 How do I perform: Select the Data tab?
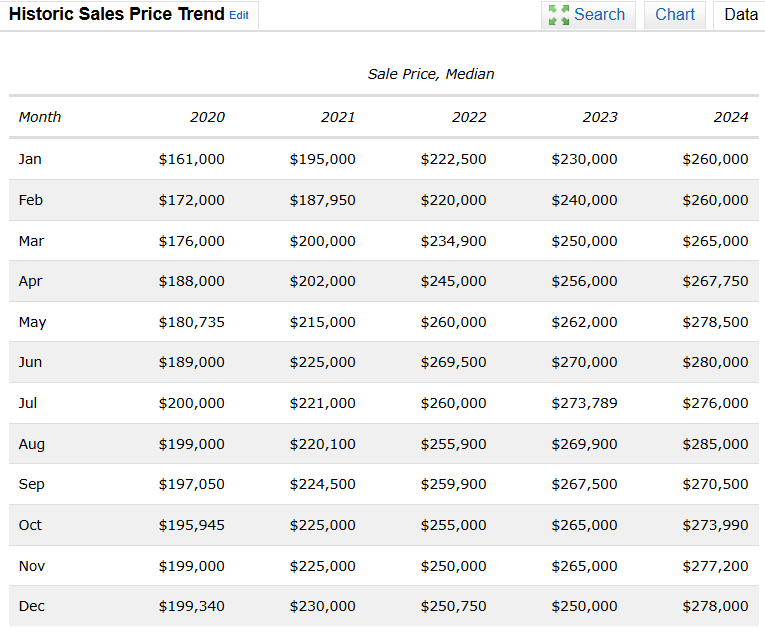click(x=740, y=15)
